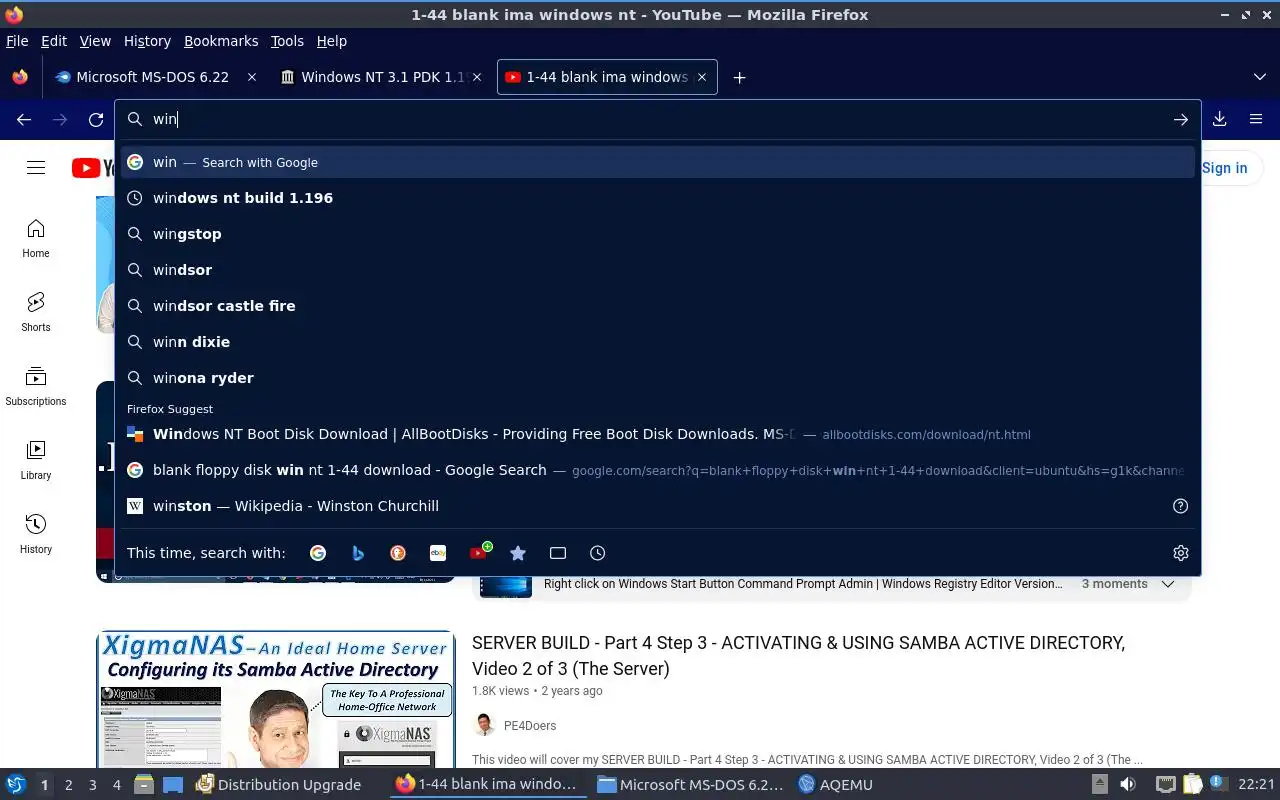Screen dimensions: 1280x800
Task: Click the Go arrow in the address bar
Action: [x=1181, y=119]
